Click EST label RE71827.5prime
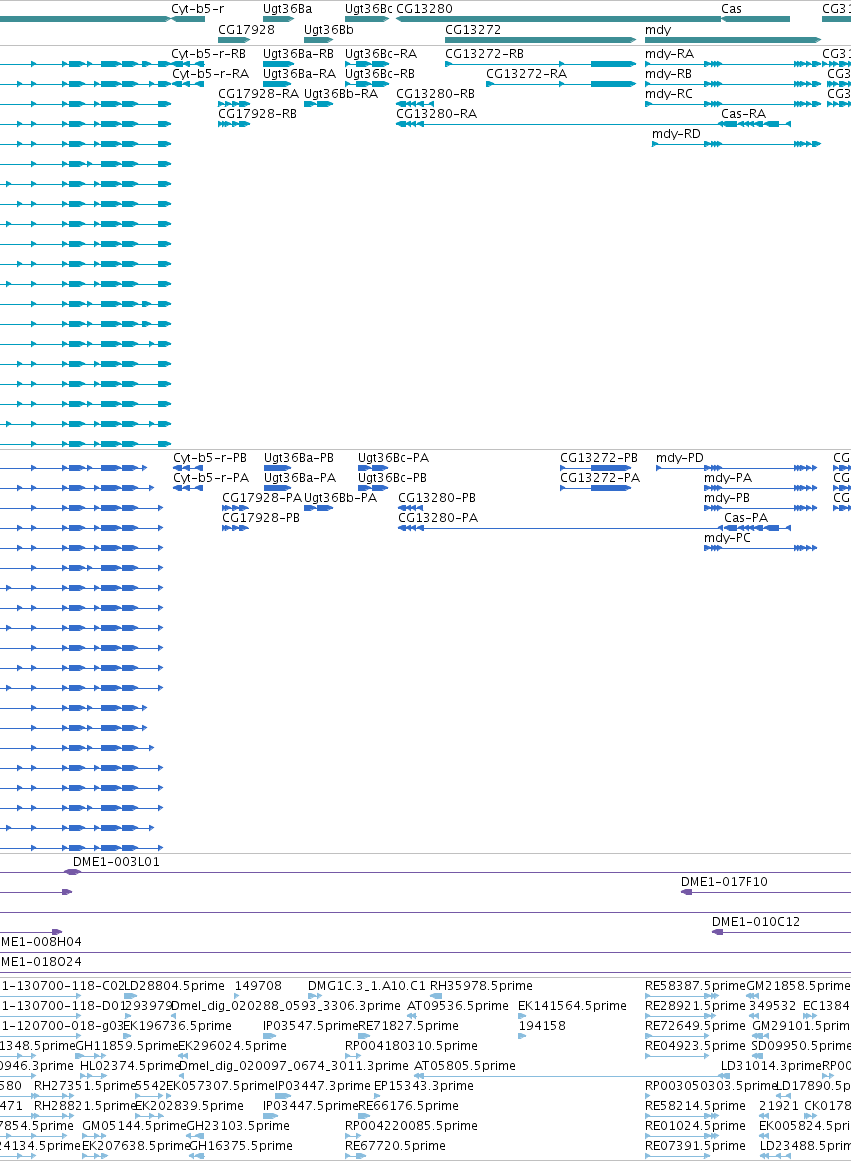Screen dimensions: 851x1161 pyautogui.click(x=408, y=1026)
